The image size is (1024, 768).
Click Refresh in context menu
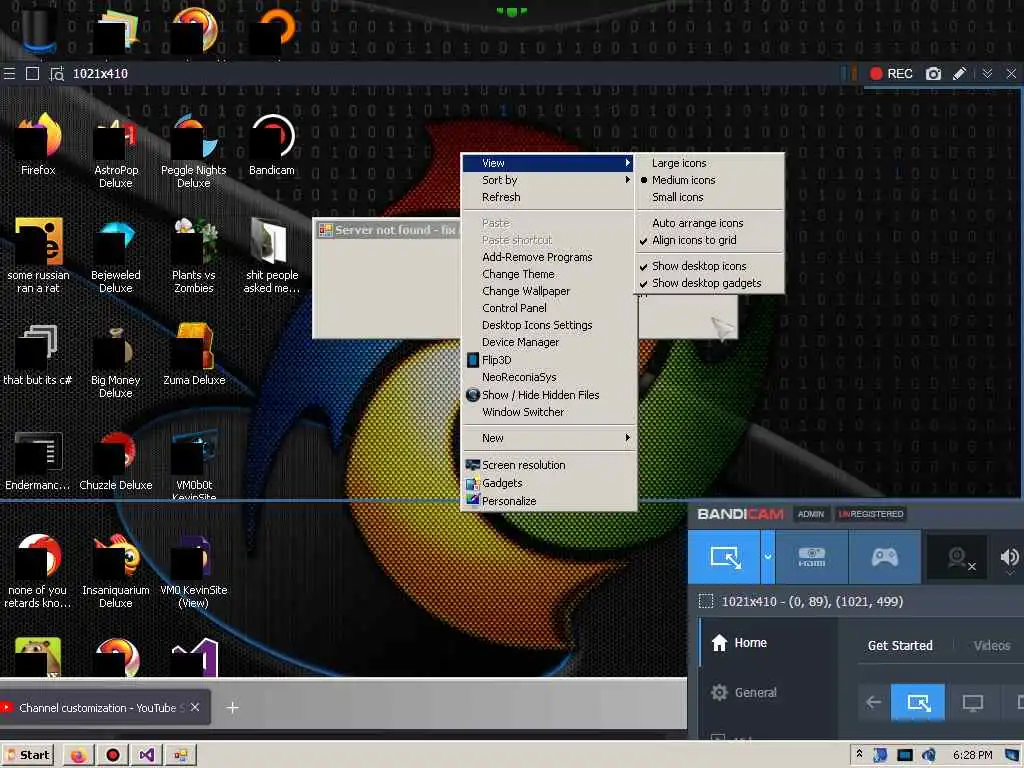point(549,197)
